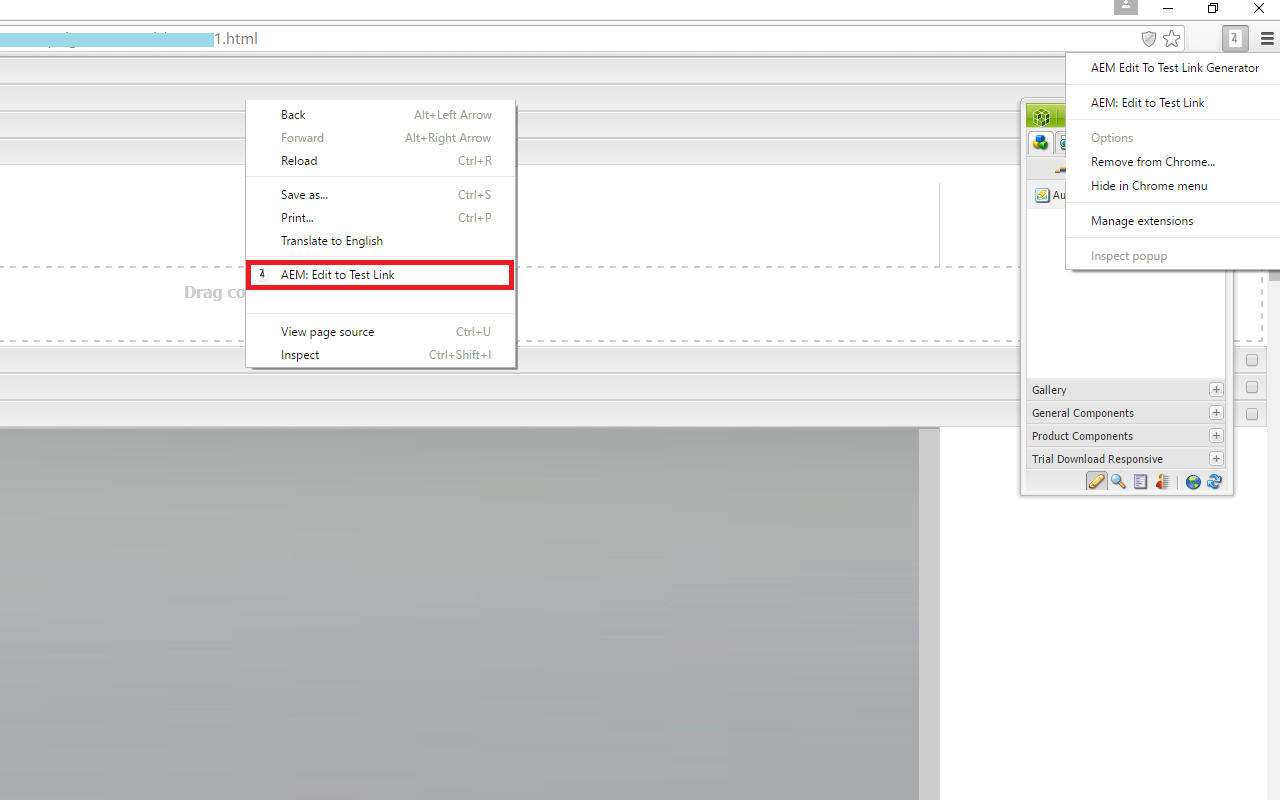Tick the topmost component checkbox on the right edge
The width and height of the screenshot is (1280, 800).
[1252, 360]
